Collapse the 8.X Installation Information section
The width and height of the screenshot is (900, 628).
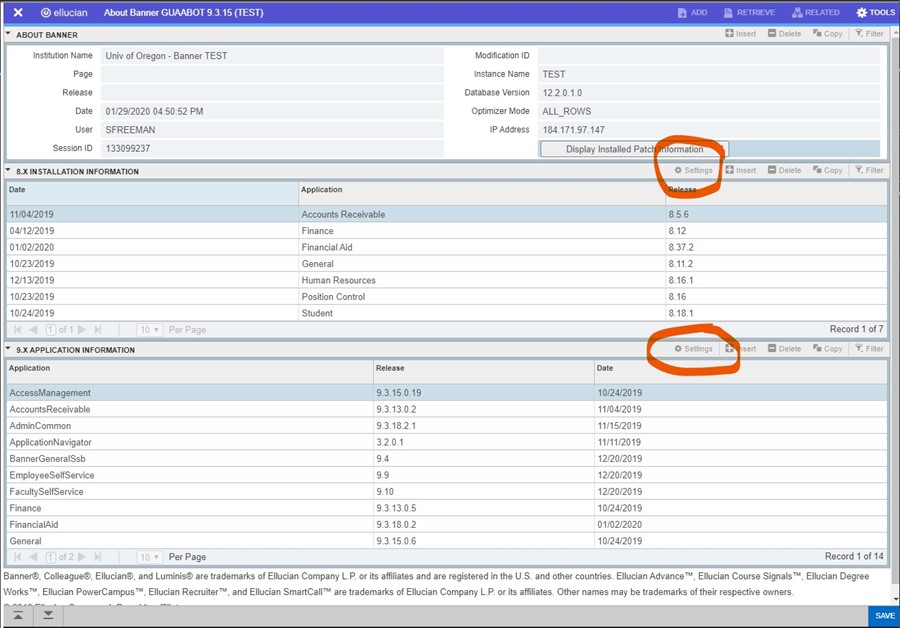coord(8,170)
